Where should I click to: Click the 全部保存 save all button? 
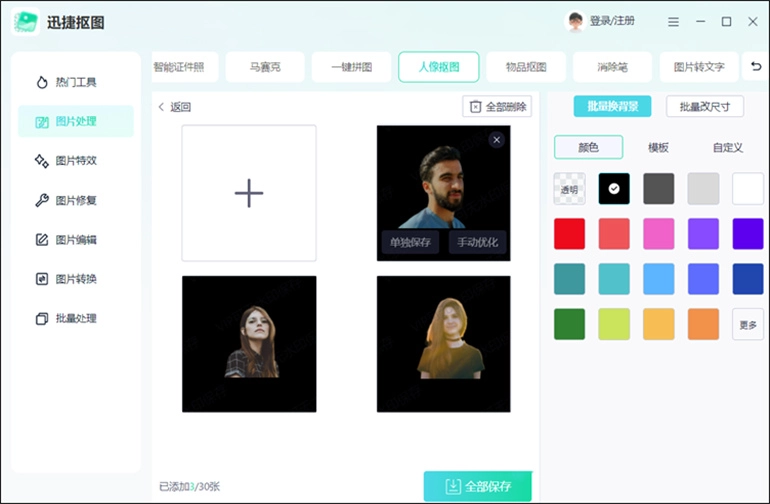pos(477,486)
